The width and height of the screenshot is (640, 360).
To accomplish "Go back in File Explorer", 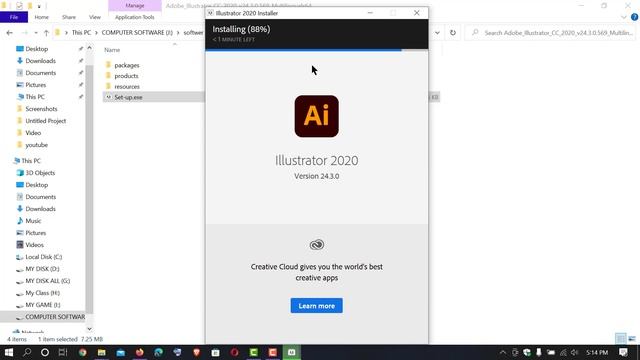I will pos(9,33).
